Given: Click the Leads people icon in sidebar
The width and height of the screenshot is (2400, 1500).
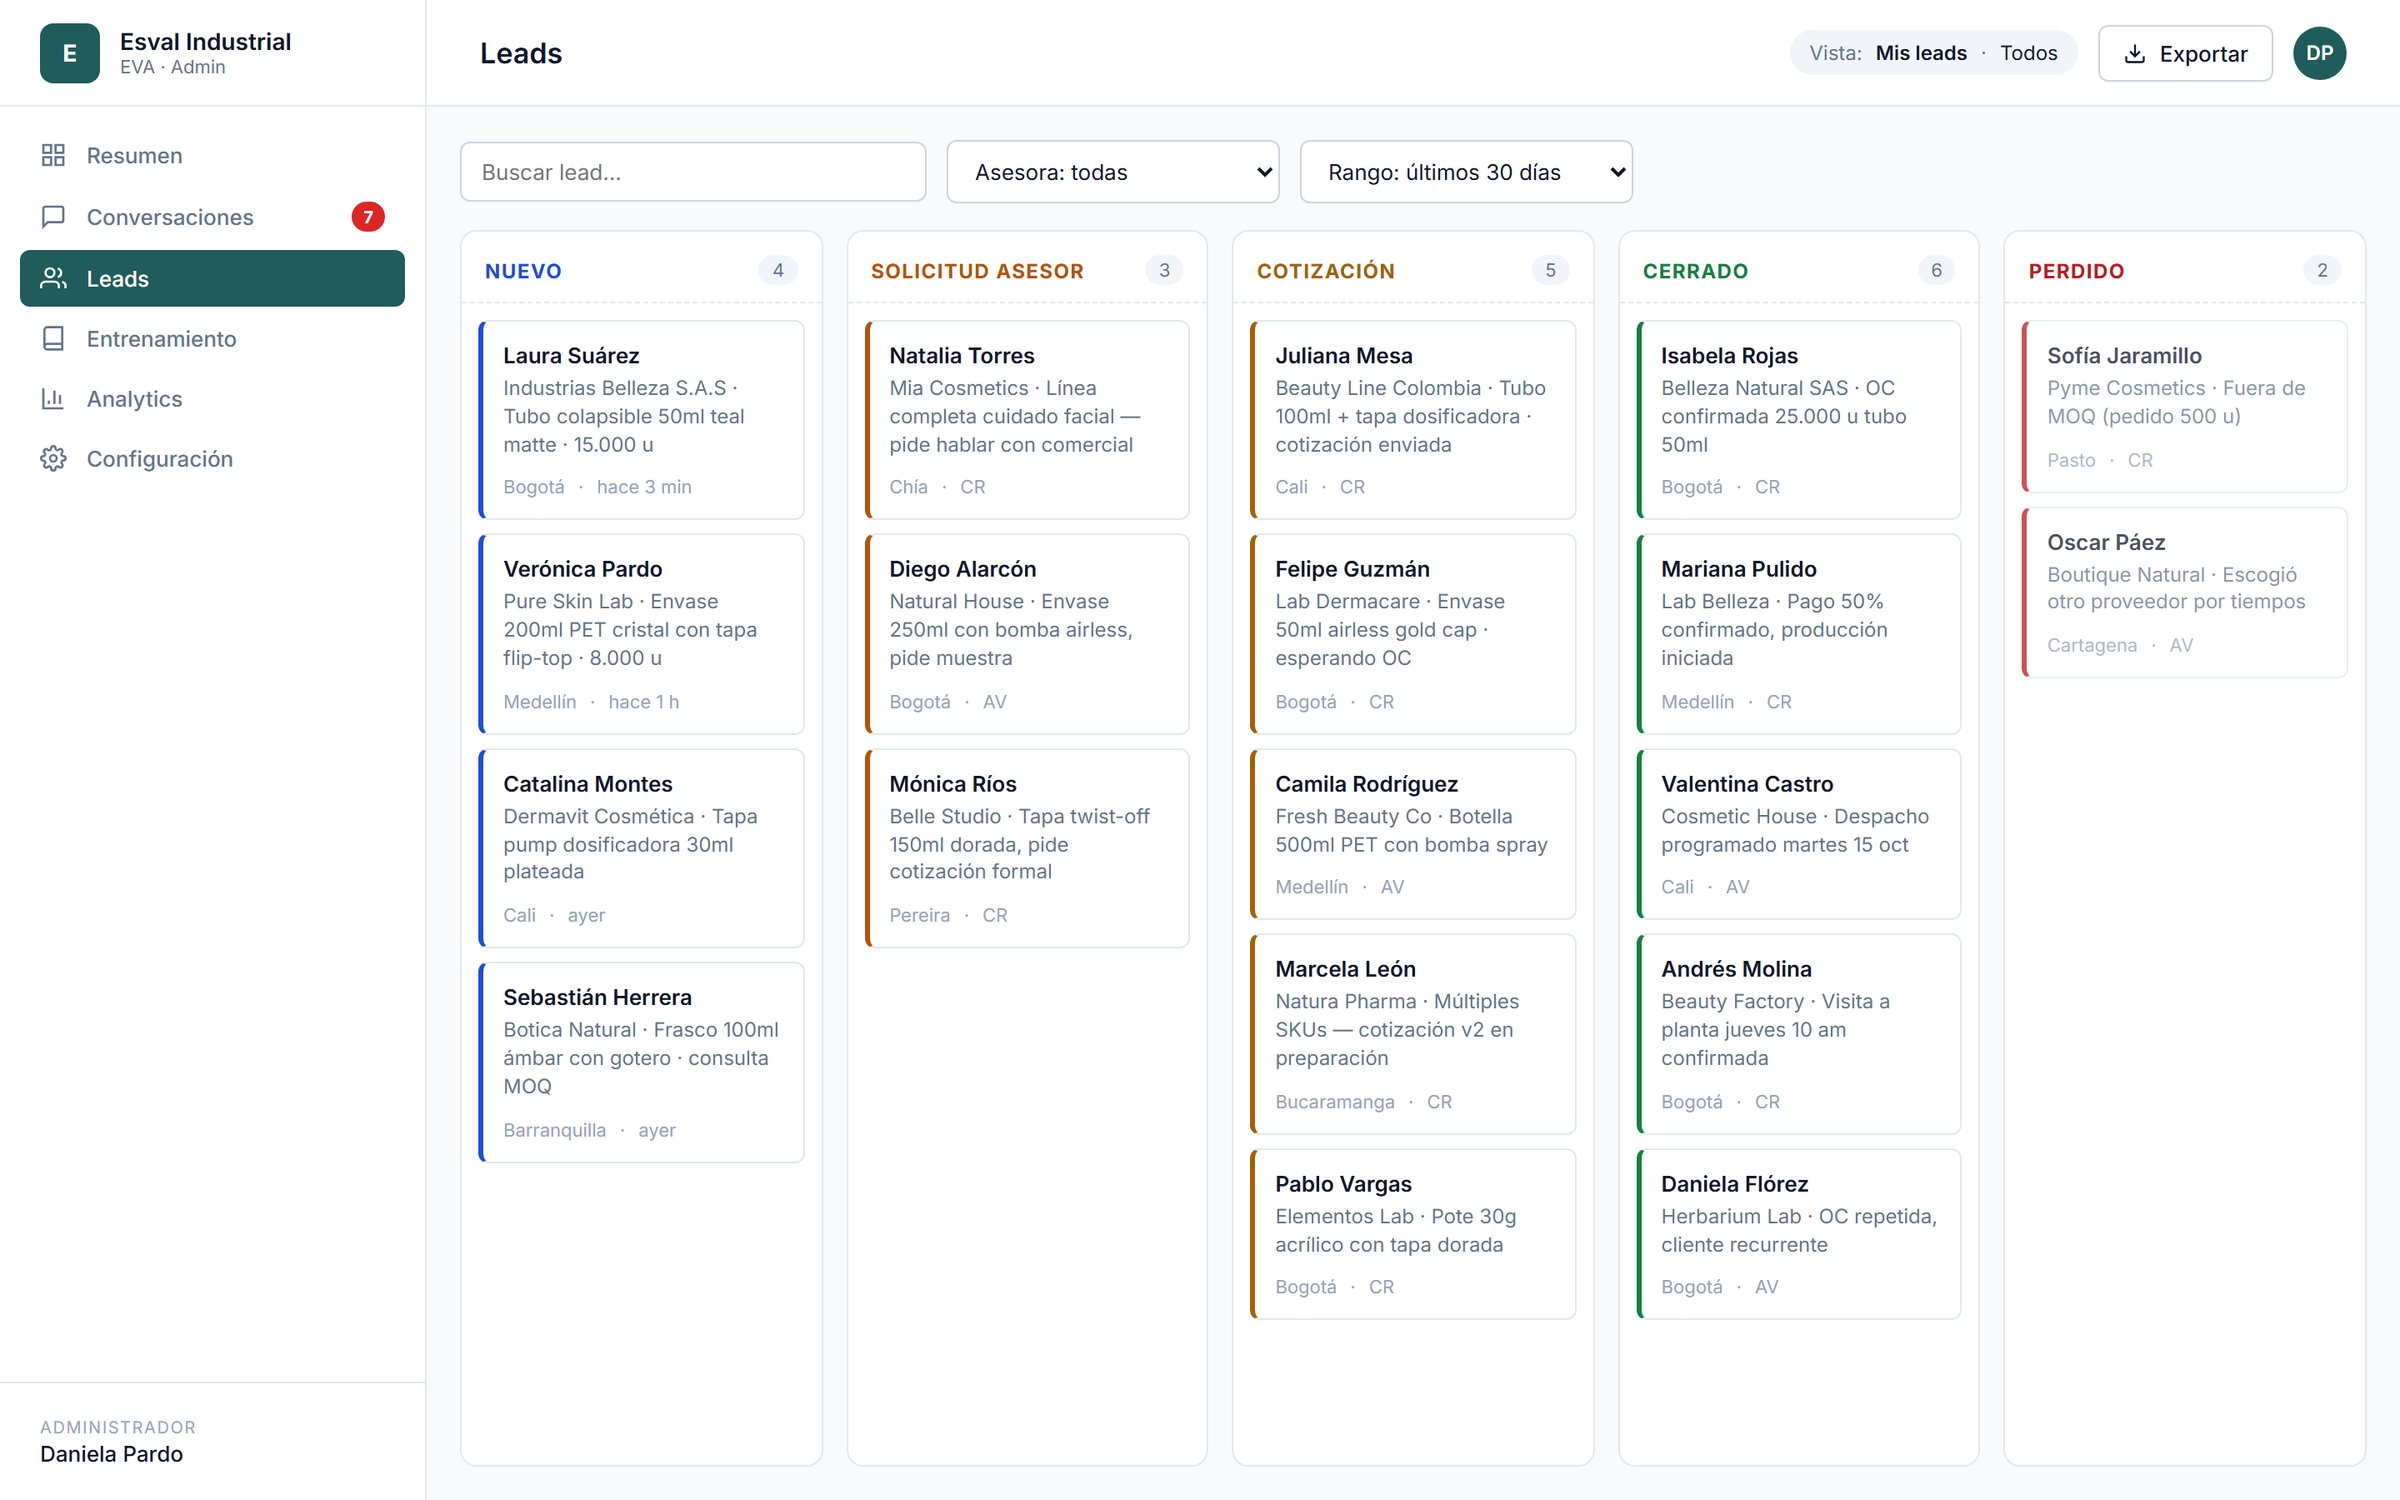Looking at the screenshot, I should (x=53, y=278).
